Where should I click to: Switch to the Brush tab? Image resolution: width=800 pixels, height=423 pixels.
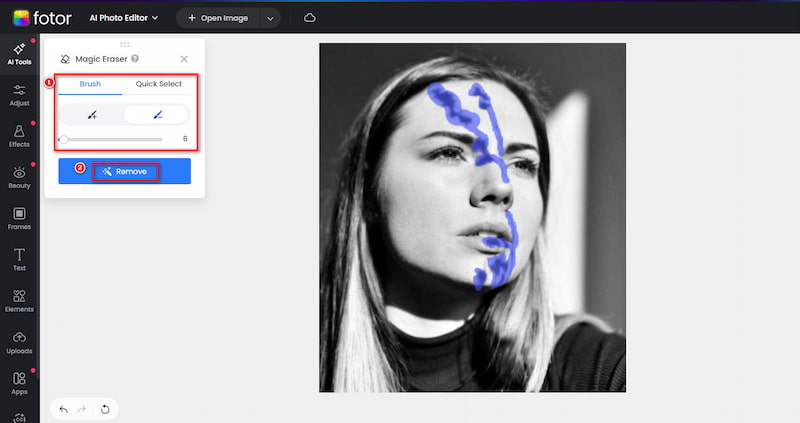90,84
